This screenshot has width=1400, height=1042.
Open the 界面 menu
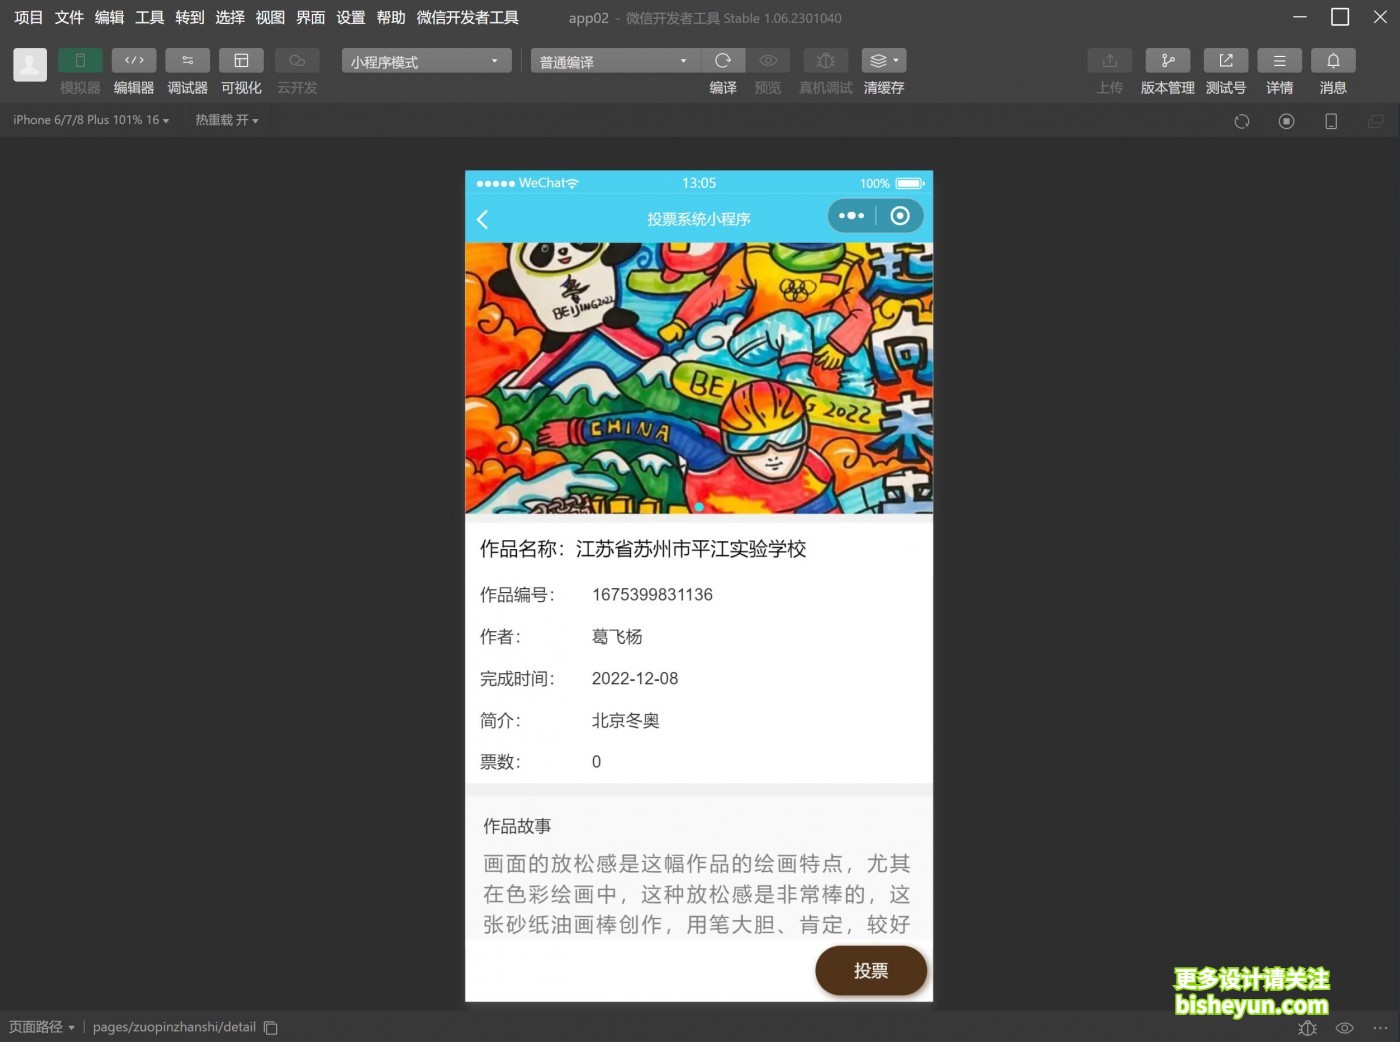(311, 18)
